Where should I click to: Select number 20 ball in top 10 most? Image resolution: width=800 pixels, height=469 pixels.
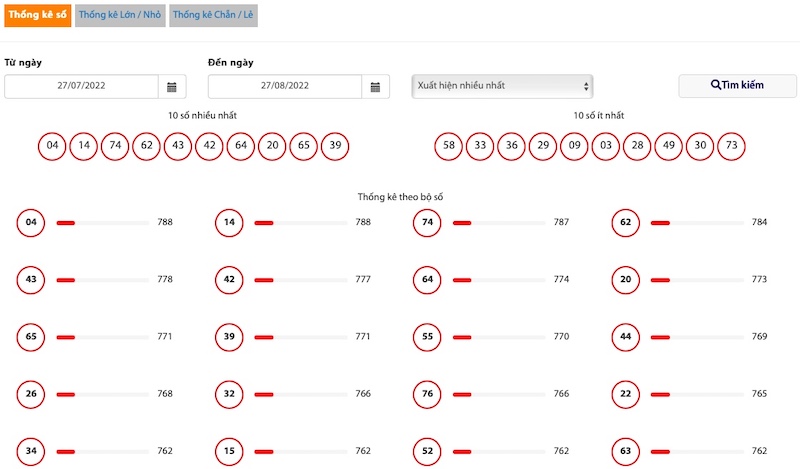(272, 146)
